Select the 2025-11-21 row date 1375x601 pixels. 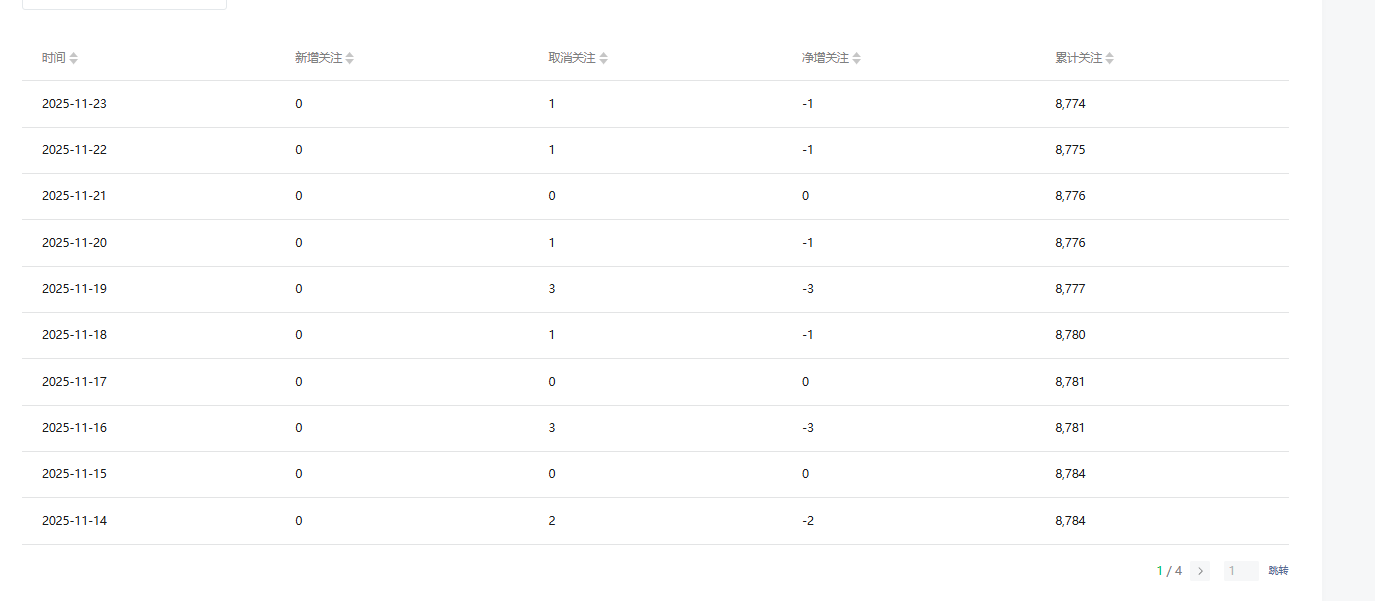[74, 196]
